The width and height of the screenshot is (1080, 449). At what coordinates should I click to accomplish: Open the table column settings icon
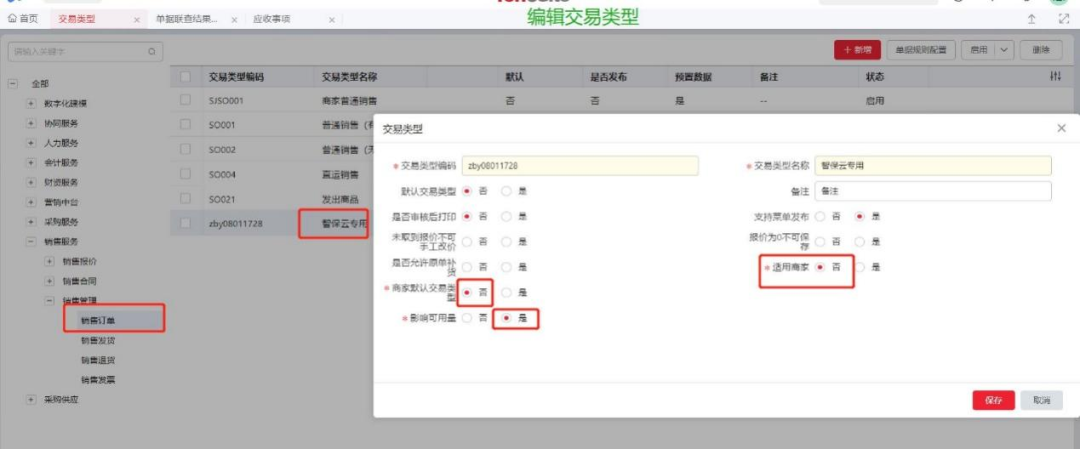point(1055,78)
